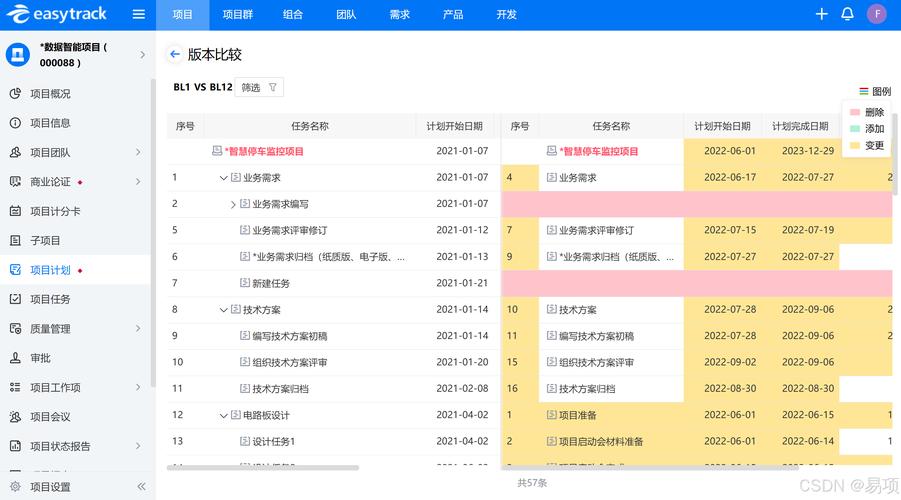
Task: Open 项目概况 in sidebar
Action: coord(50,94)
